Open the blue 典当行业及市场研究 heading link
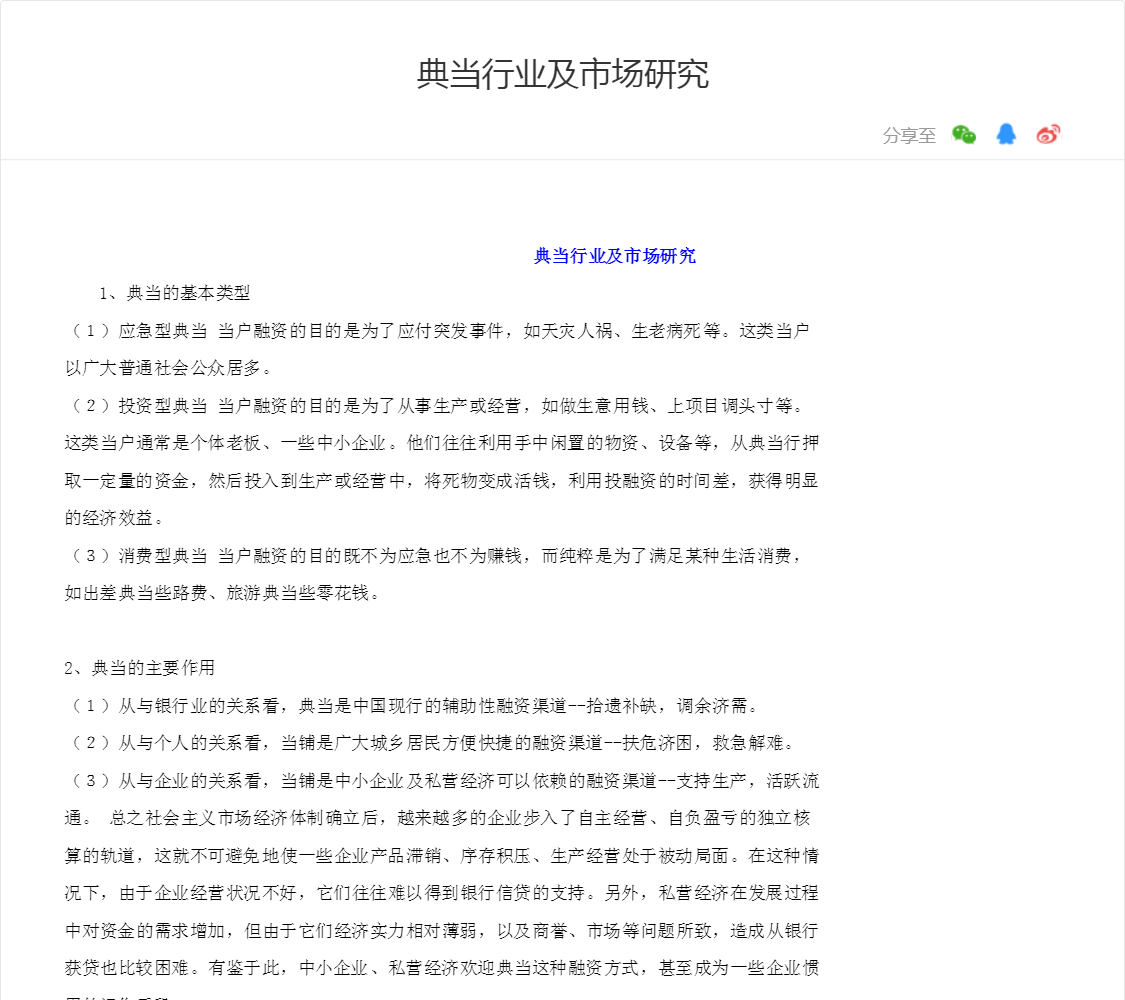The image size is (1125, 1000). pos(615,256)
